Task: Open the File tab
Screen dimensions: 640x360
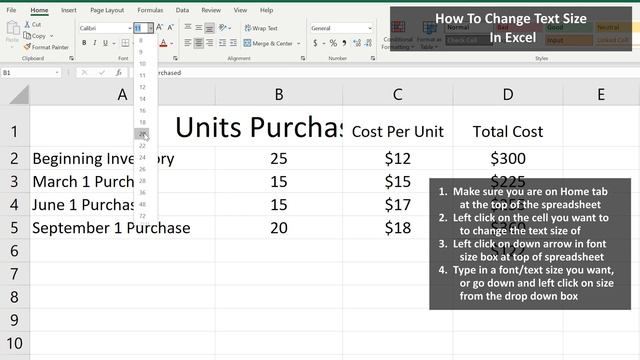Action: click(x=11, y=10)
